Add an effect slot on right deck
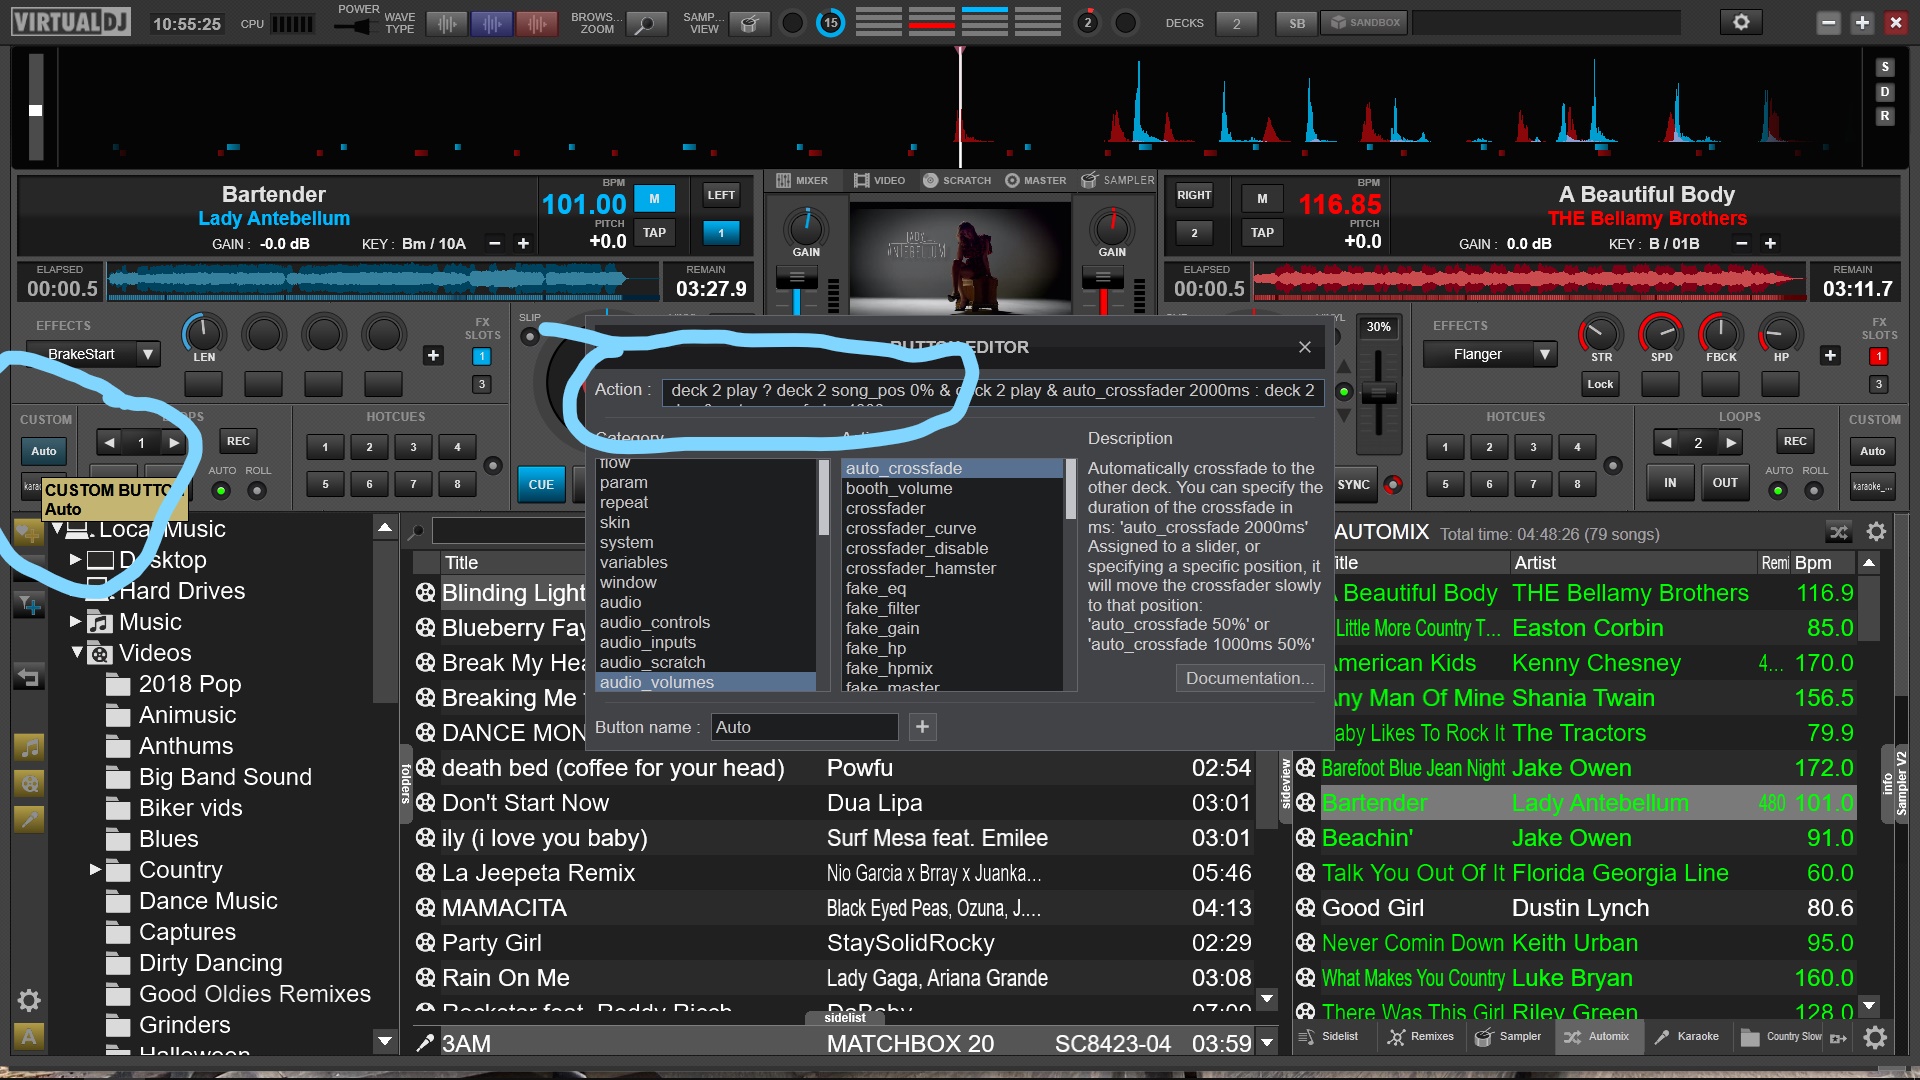Image resolution: width=1920 pixels, height=1080 pixels. [x=1830, y=355]
